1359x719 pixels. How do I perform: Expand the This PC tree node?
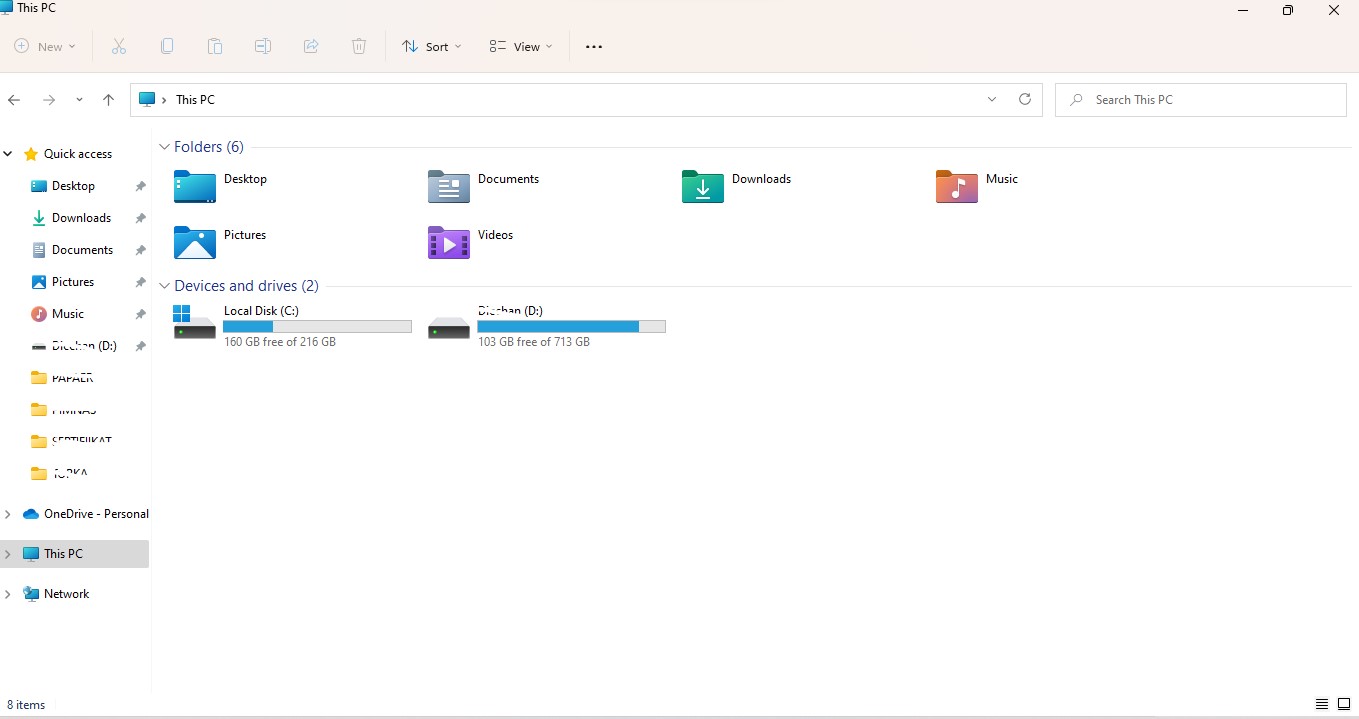8,554
